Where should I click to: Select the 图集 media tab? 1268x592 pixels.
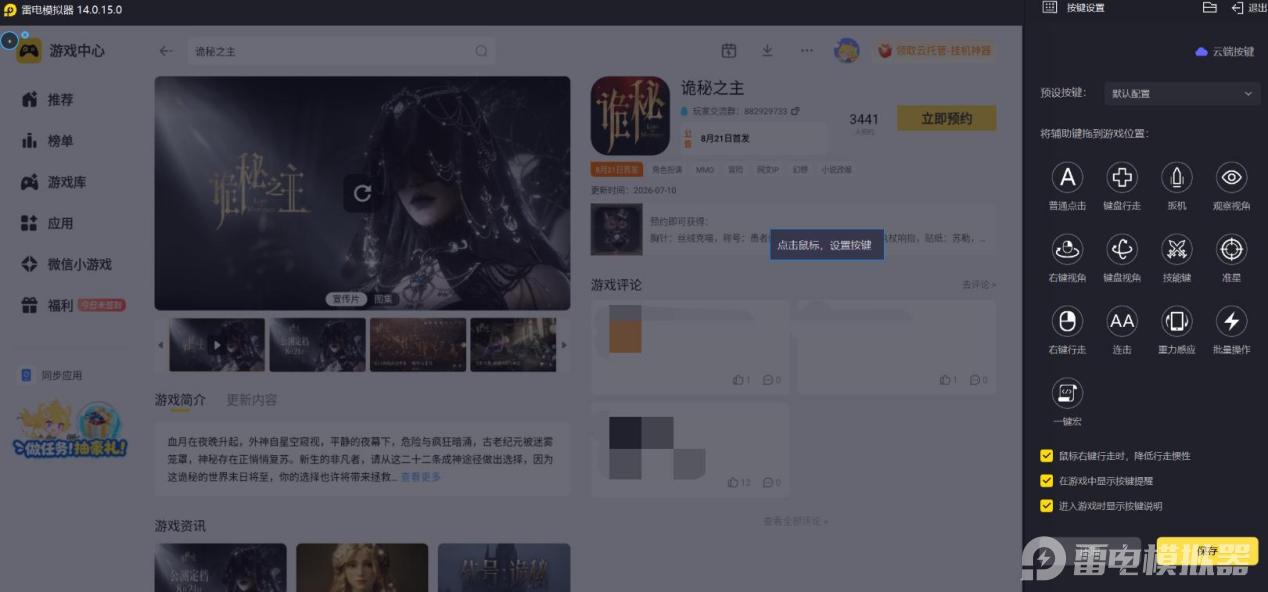(x=384, y=299)
